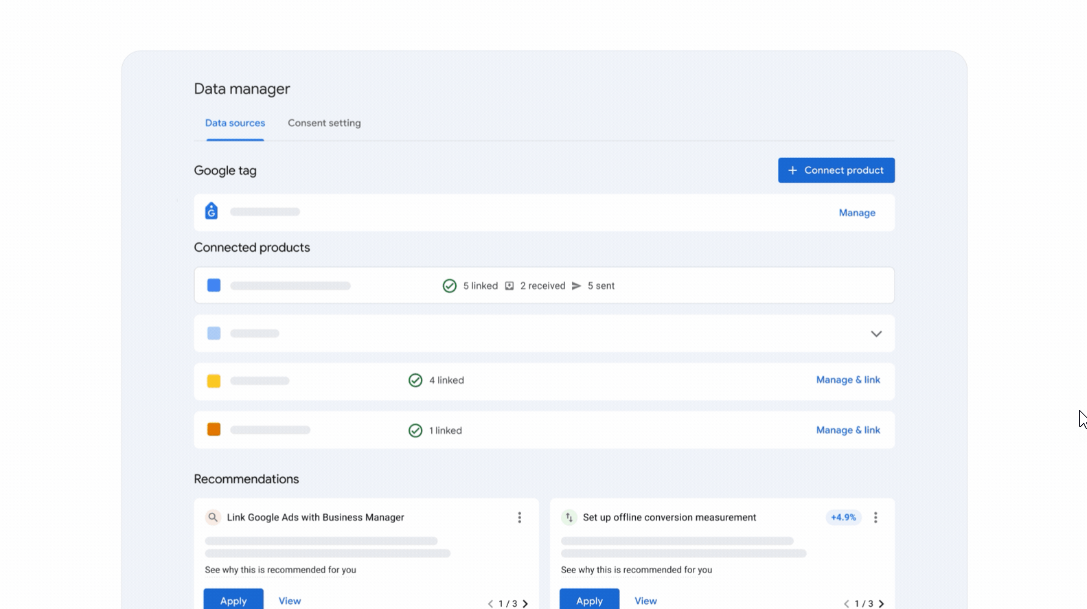1087x609 pixels.
Task: Click the search icon on Link Google Ads card
Action: (x=212, y=518)
